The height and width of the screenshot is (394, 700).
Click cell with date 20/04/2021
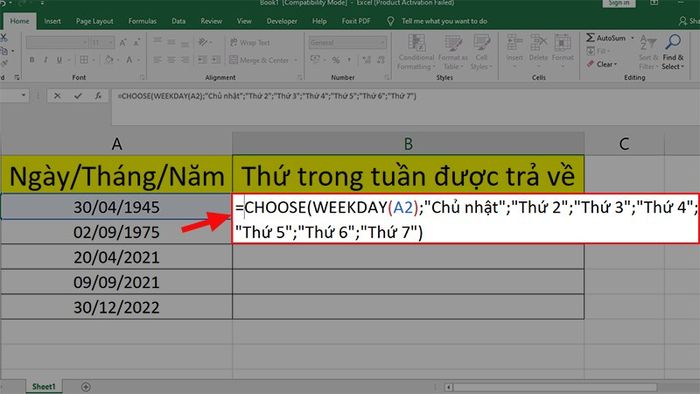117,257
